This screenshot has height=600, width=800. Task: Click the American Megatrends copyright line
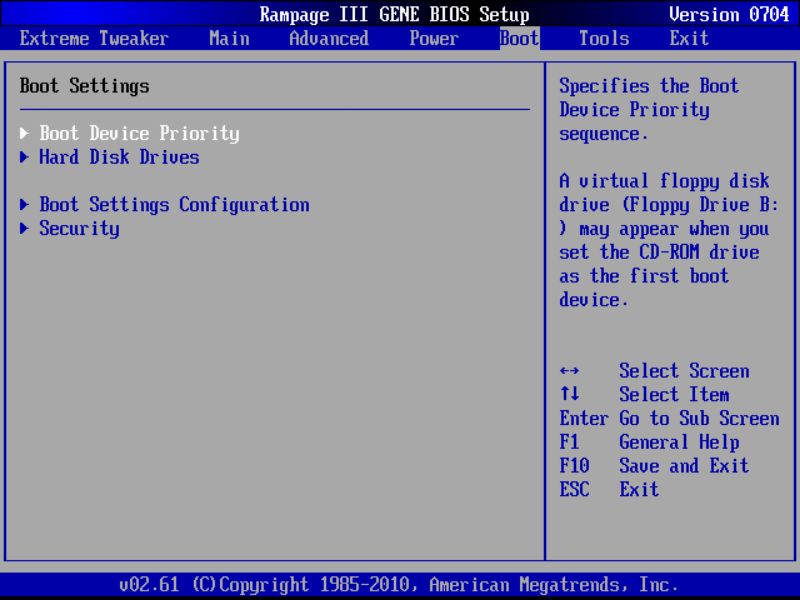coord(398,584)
